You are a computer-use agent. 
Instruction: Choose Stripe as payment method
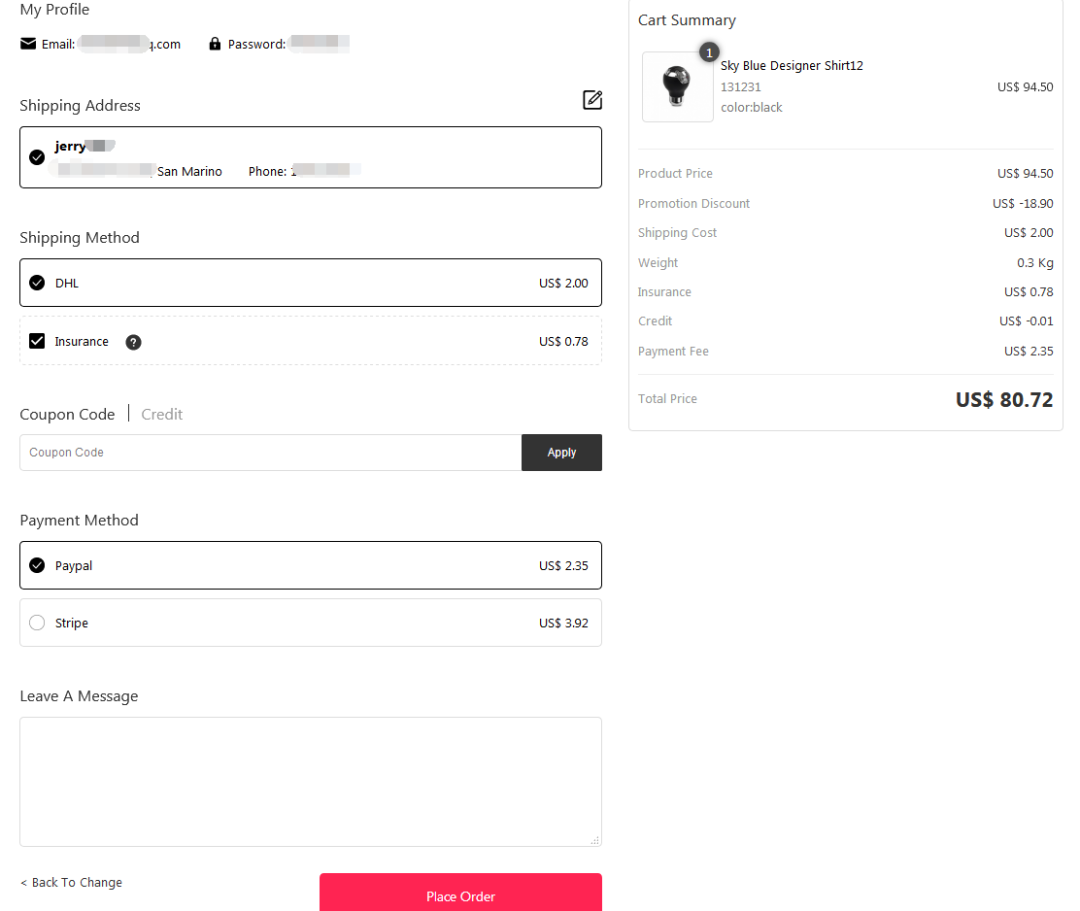pyautogui.click(x=311, y=622)
